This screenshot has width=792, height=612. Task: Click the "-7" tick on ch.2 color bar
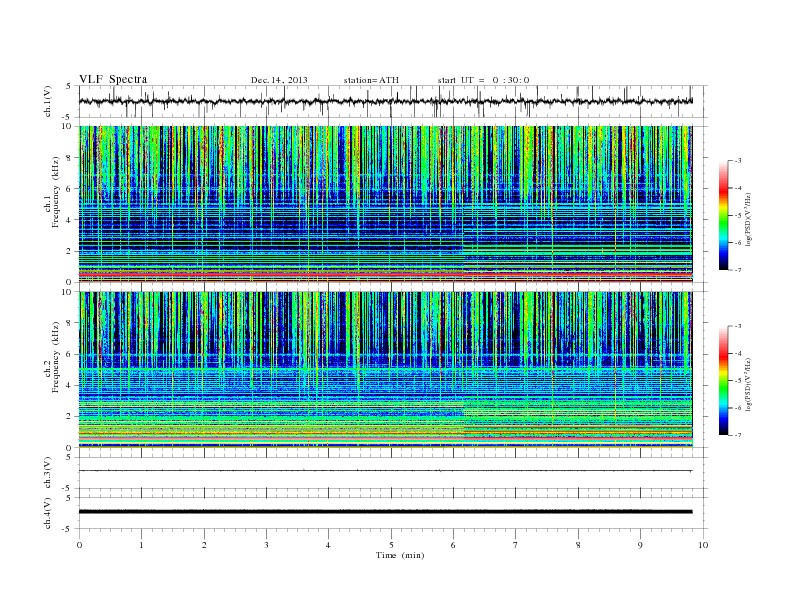tap(738, 435)
